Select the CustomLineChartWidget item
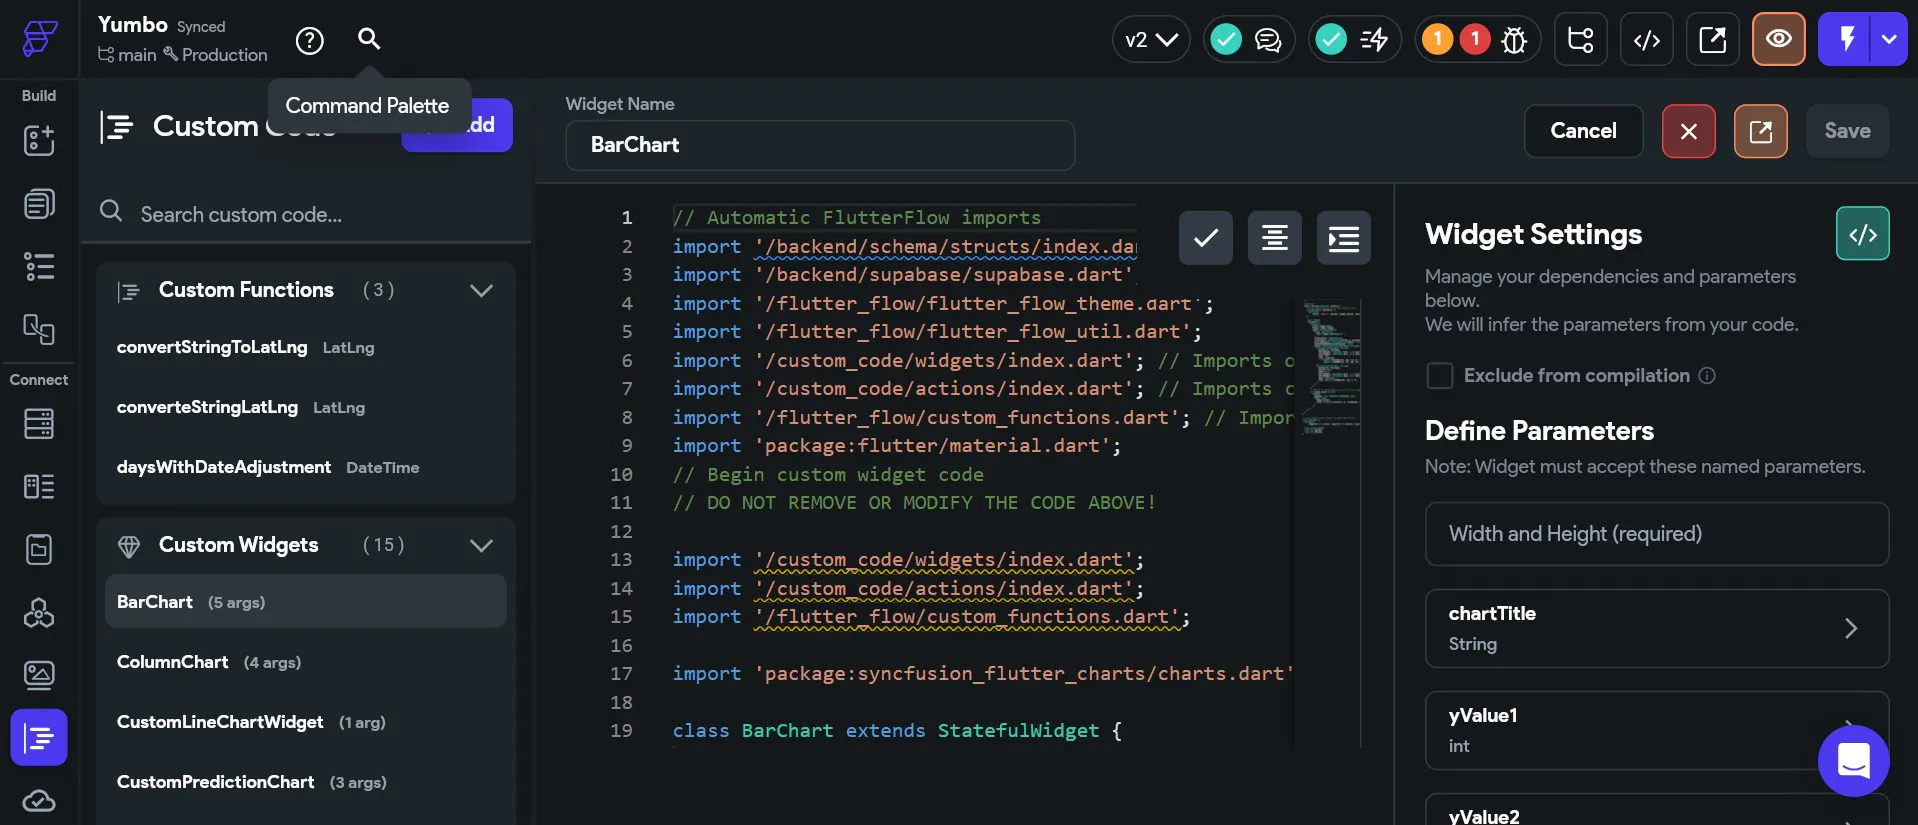The height and width of the screenshot is (825, 1918). pyautogui.click(x=306, y=722)
